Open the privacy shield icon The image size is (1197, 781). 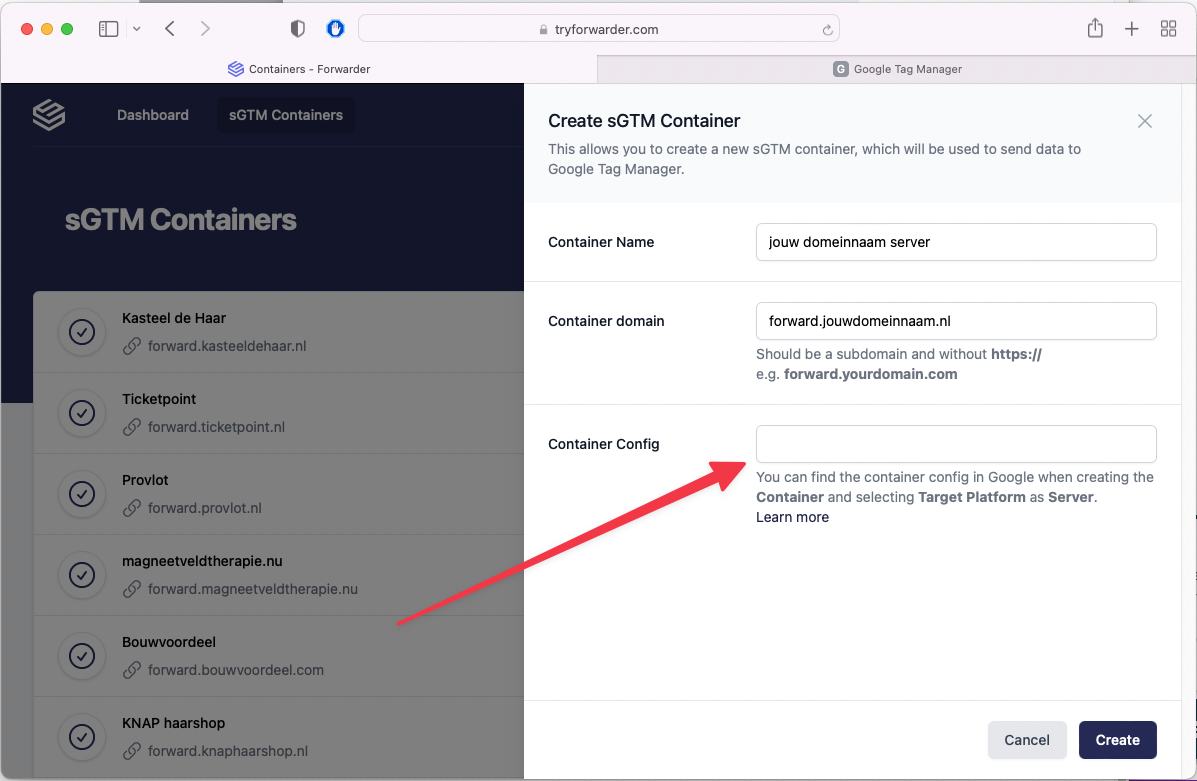click(x=297, y=29)
